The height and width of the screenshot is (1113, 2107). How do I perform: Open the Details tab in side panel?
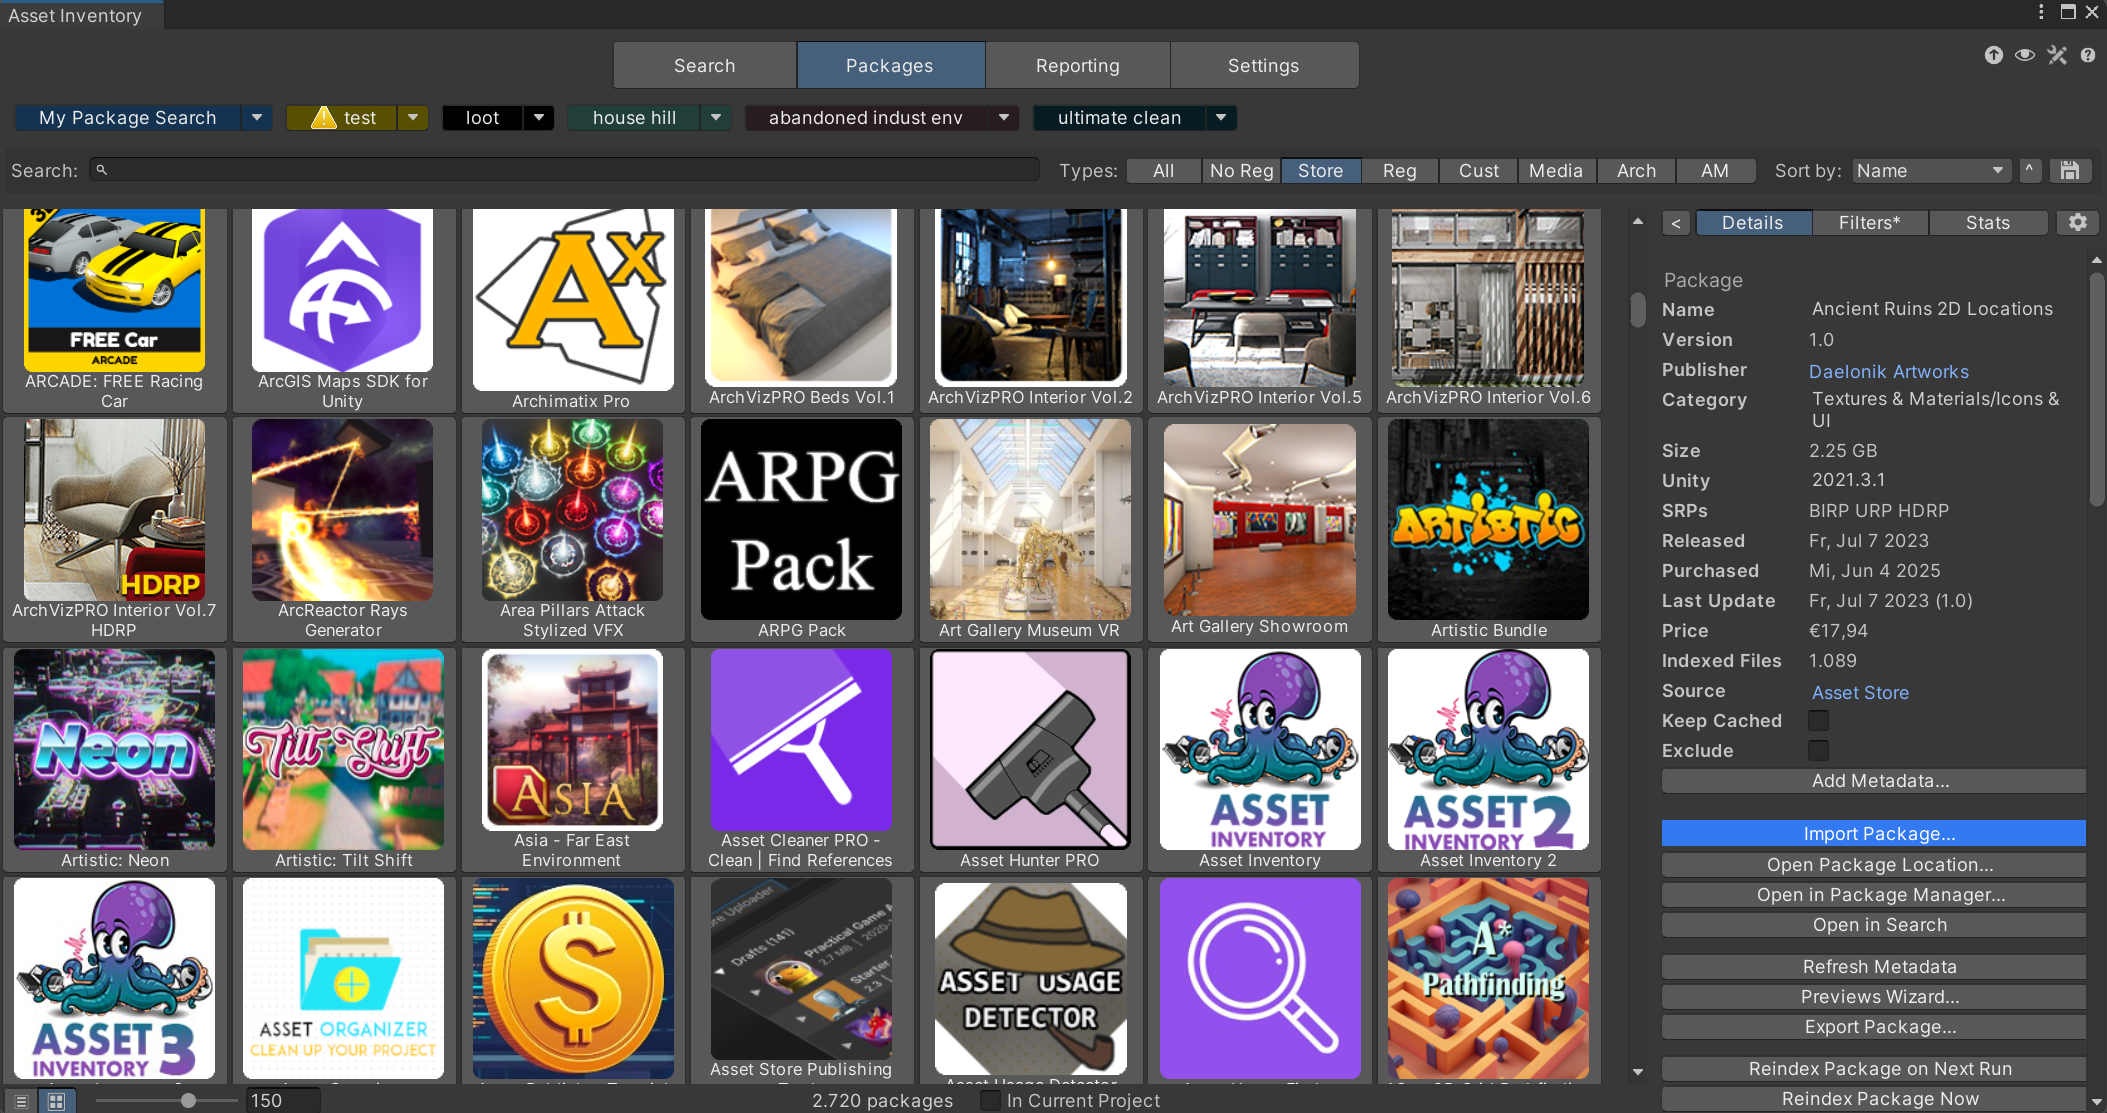tap(1753, 223)
